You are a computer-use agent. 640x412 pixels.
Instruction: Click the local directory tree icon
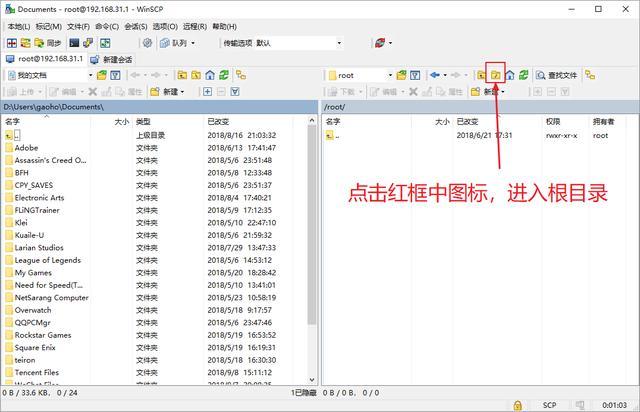coord(241,75)
